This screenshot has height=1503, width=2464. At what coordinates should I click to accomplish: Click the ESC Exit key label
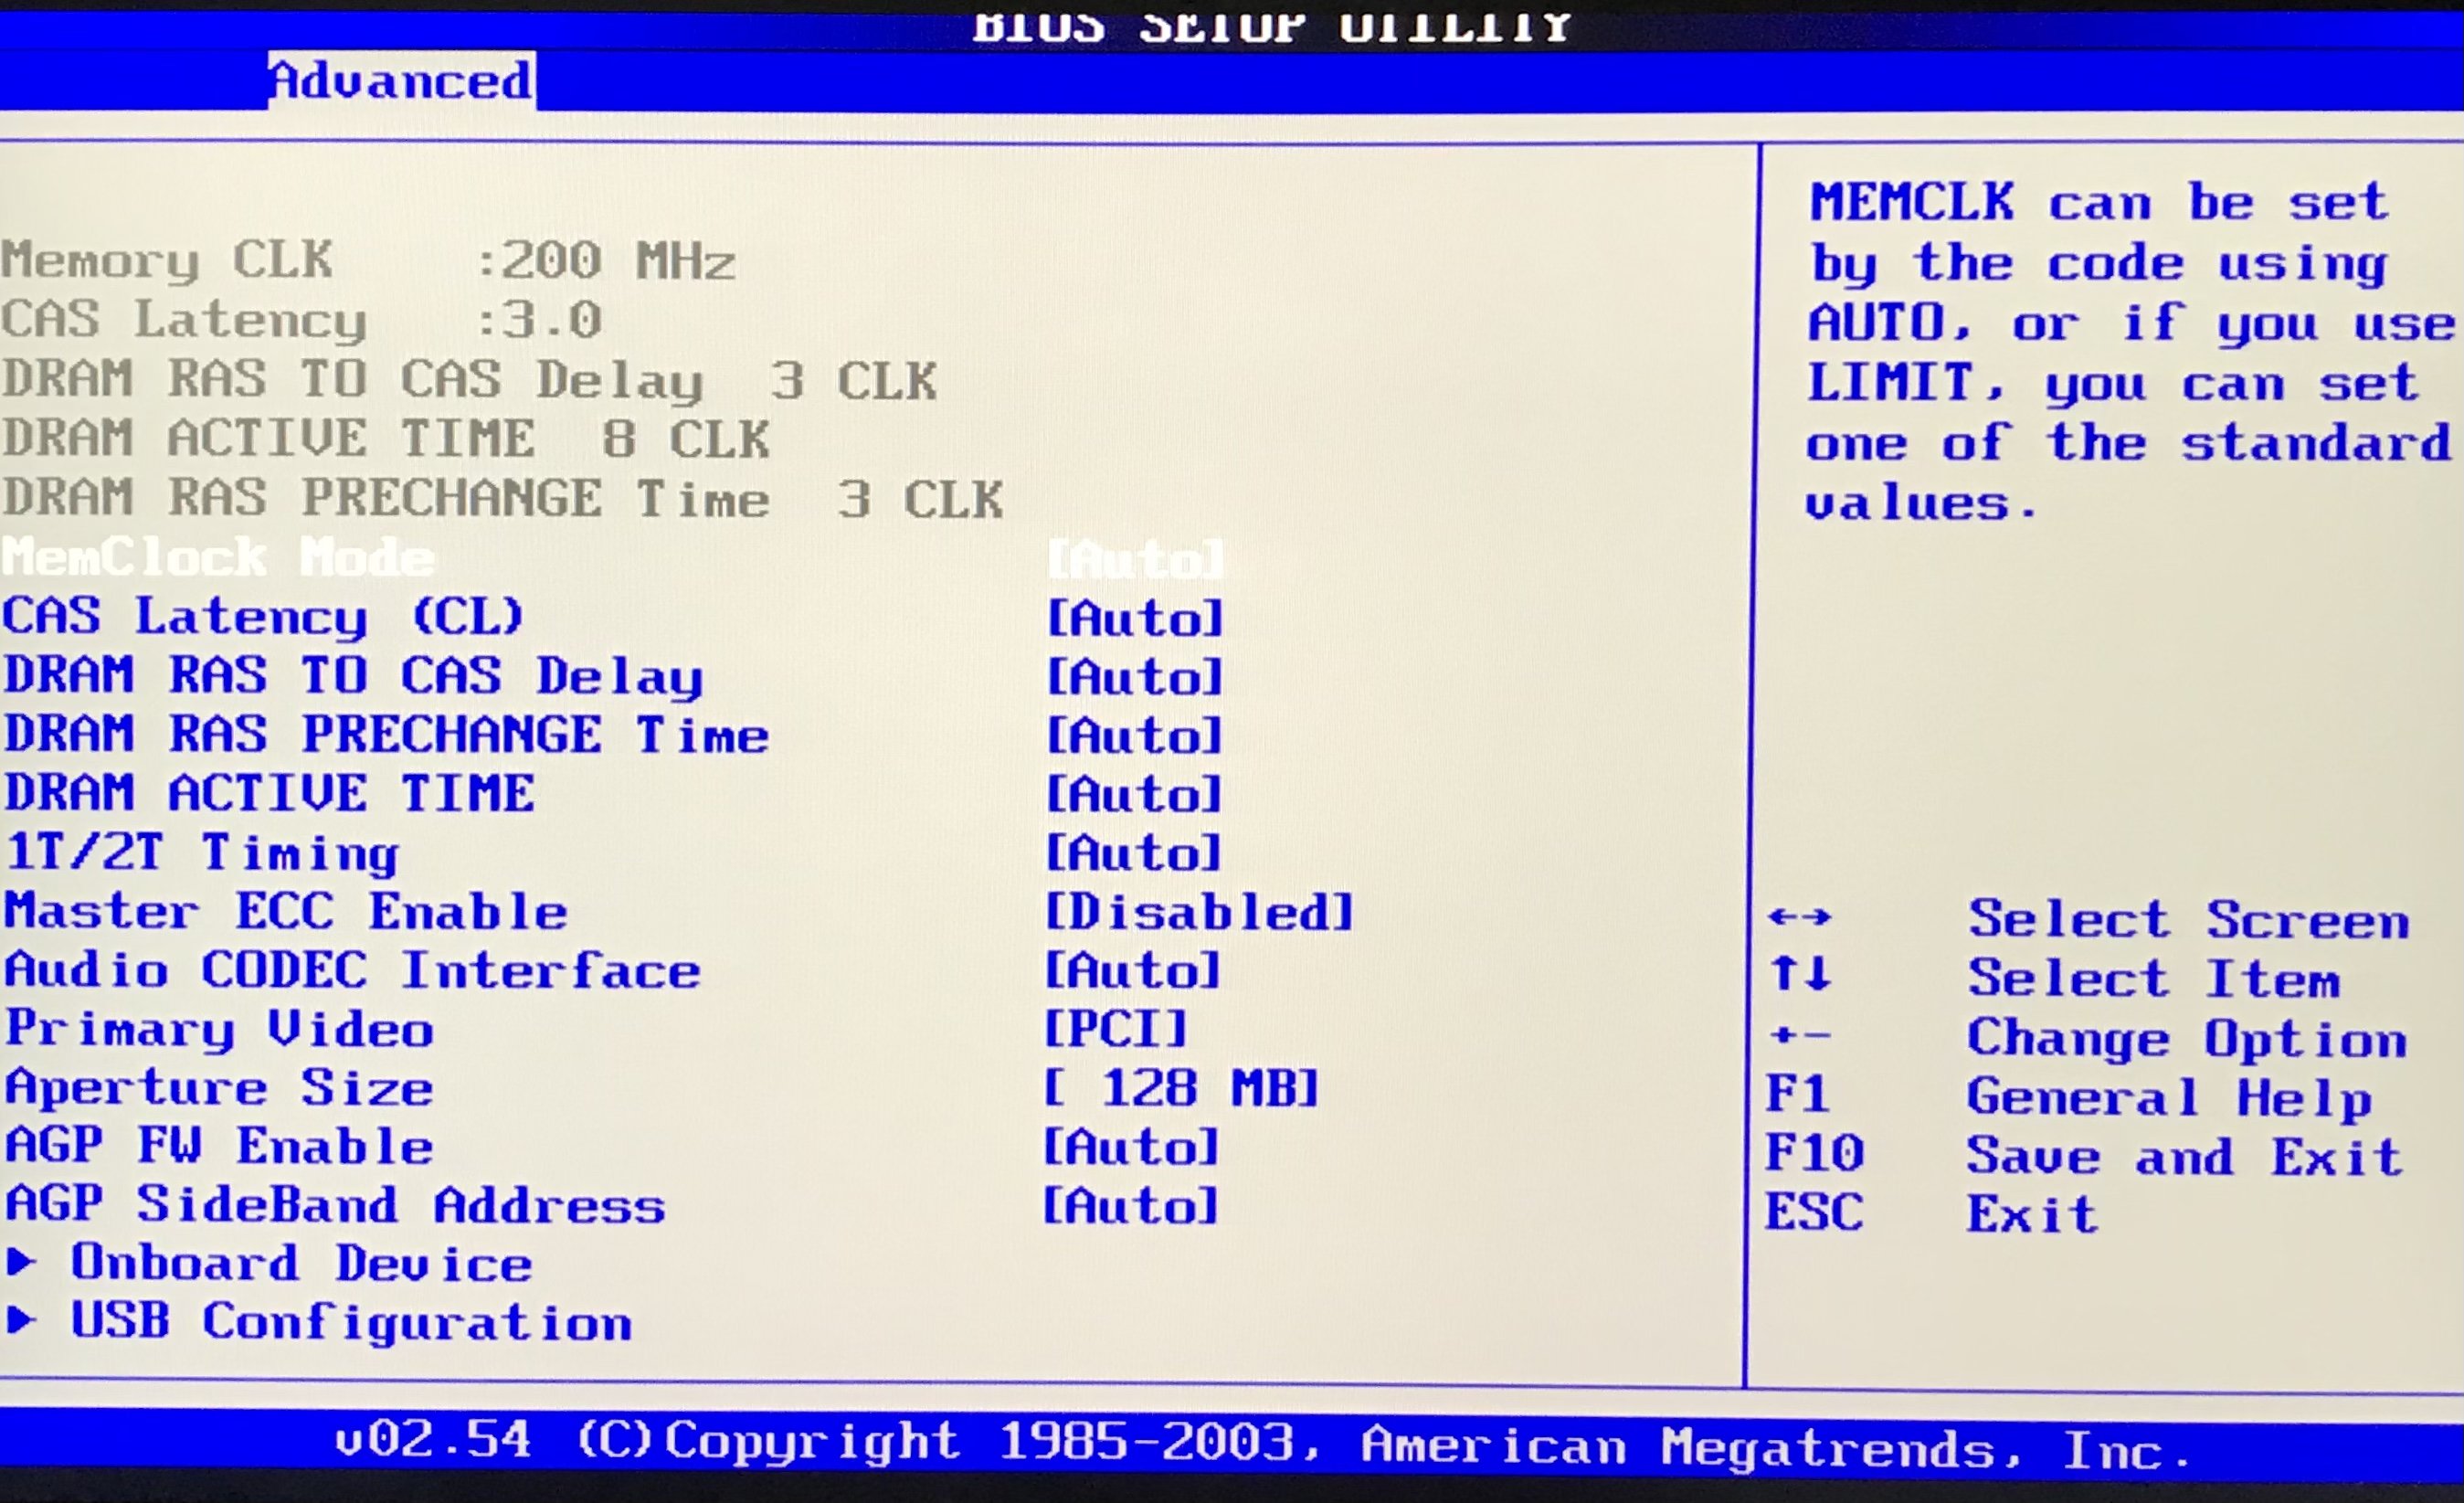point(1814,1212)
